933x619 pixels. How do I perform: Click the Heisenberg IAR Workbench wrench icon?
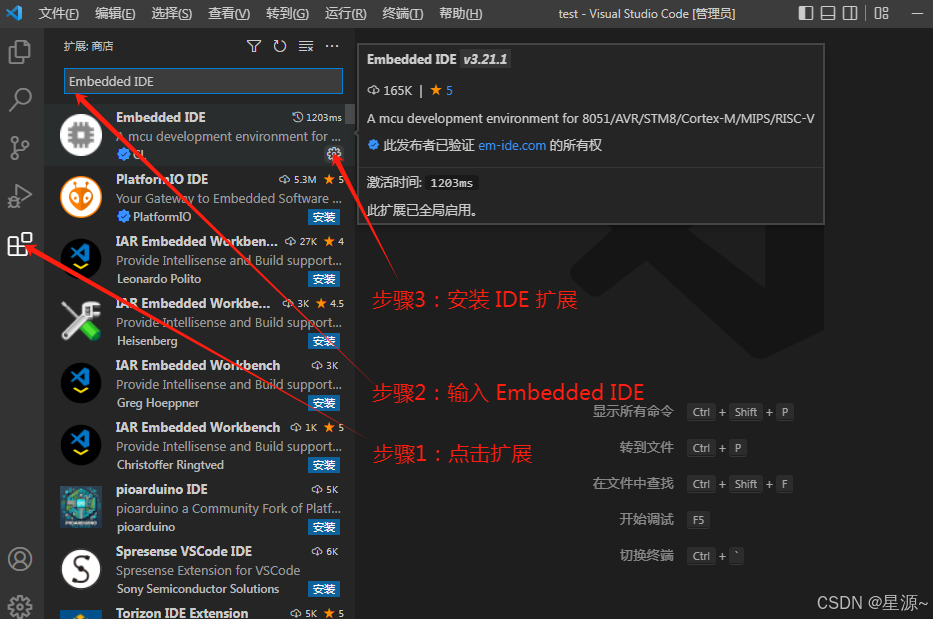pos(81,321)
